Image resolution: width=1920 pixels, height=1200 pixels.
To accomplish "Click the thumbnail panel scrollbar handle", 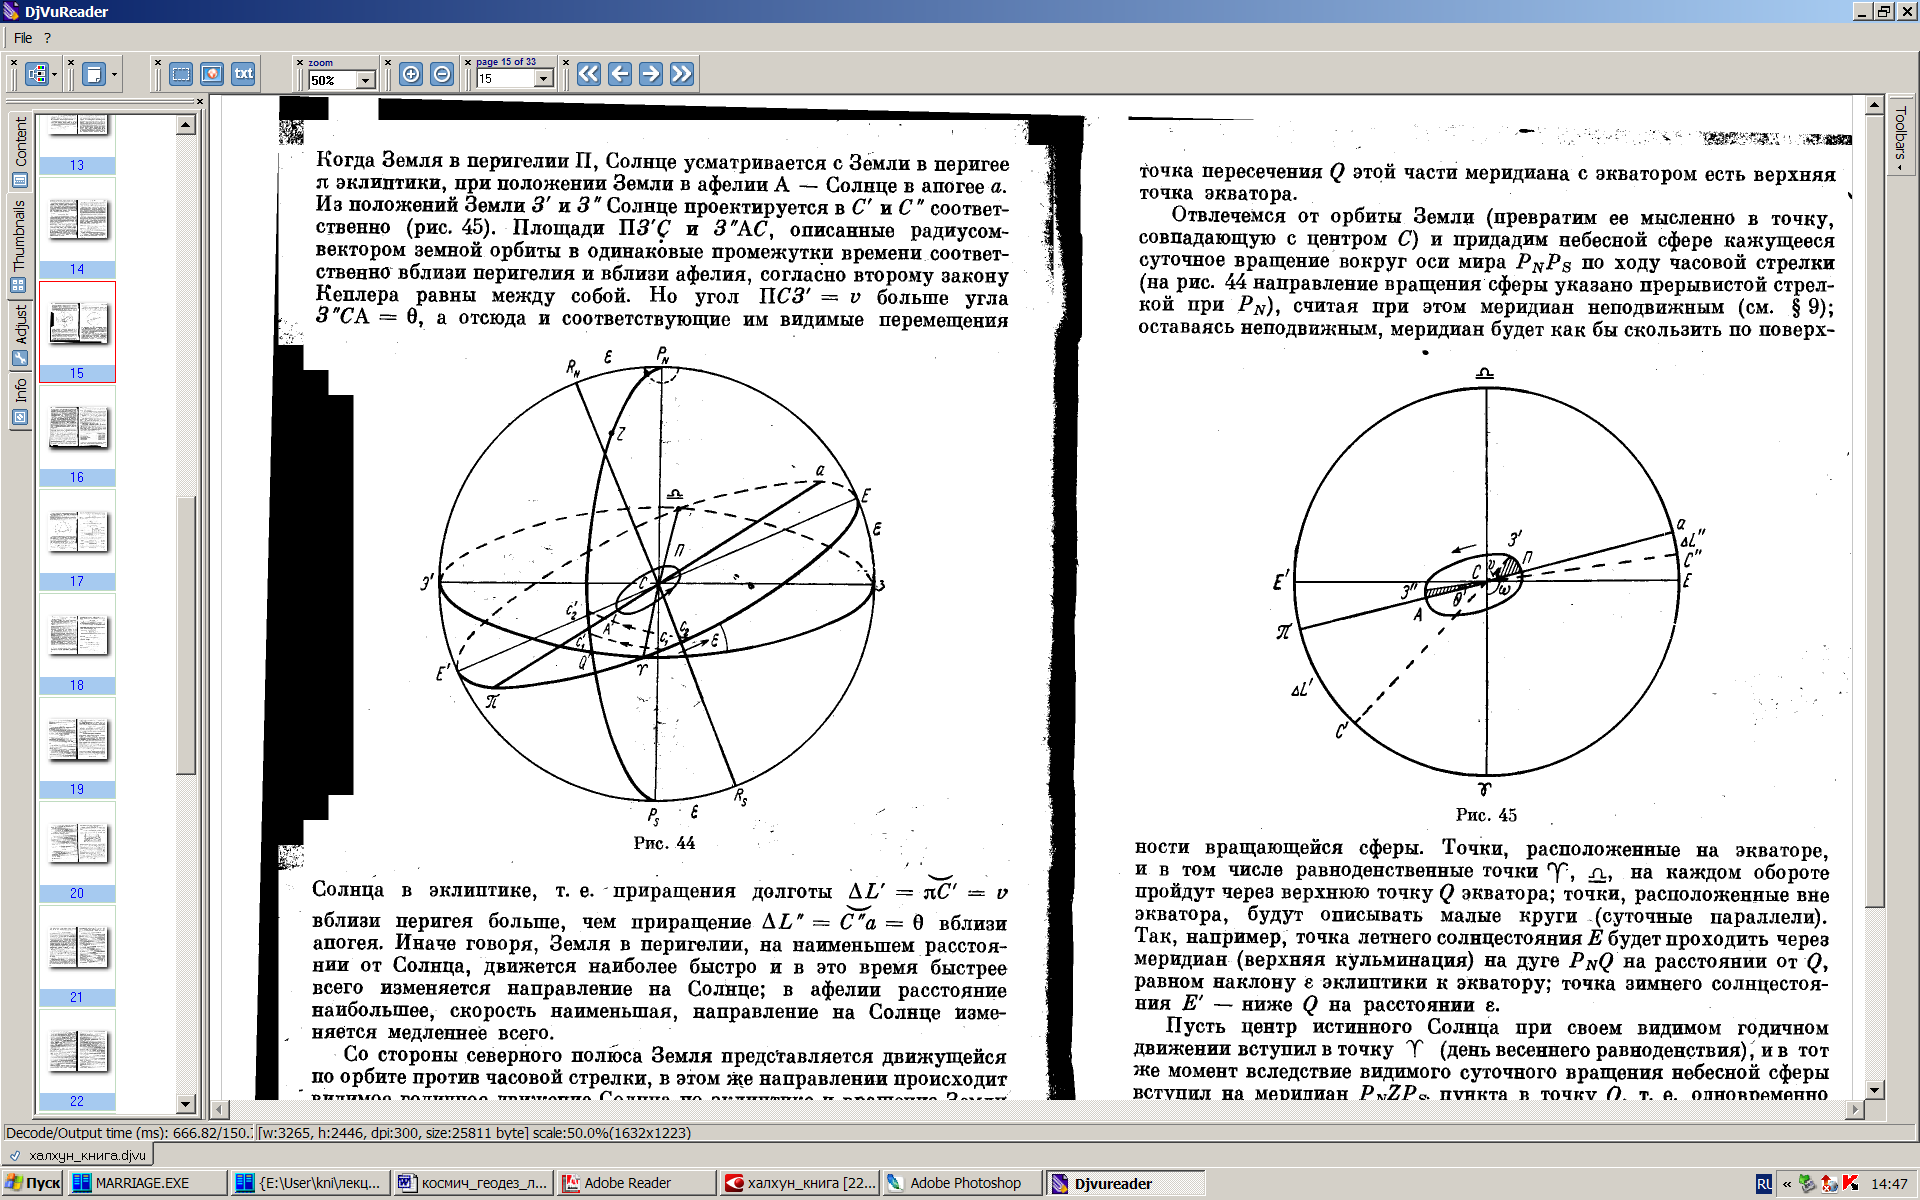I will [x=186, y=634].
